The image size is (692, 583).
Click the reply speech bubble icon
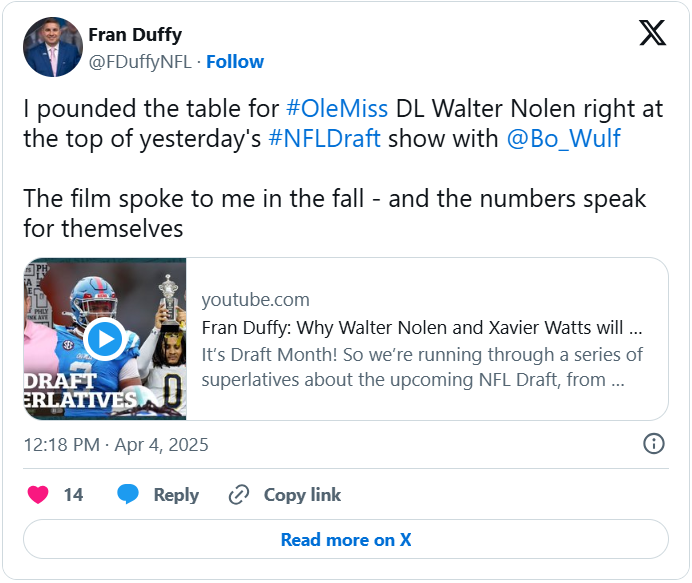click(x=128, y=495)
